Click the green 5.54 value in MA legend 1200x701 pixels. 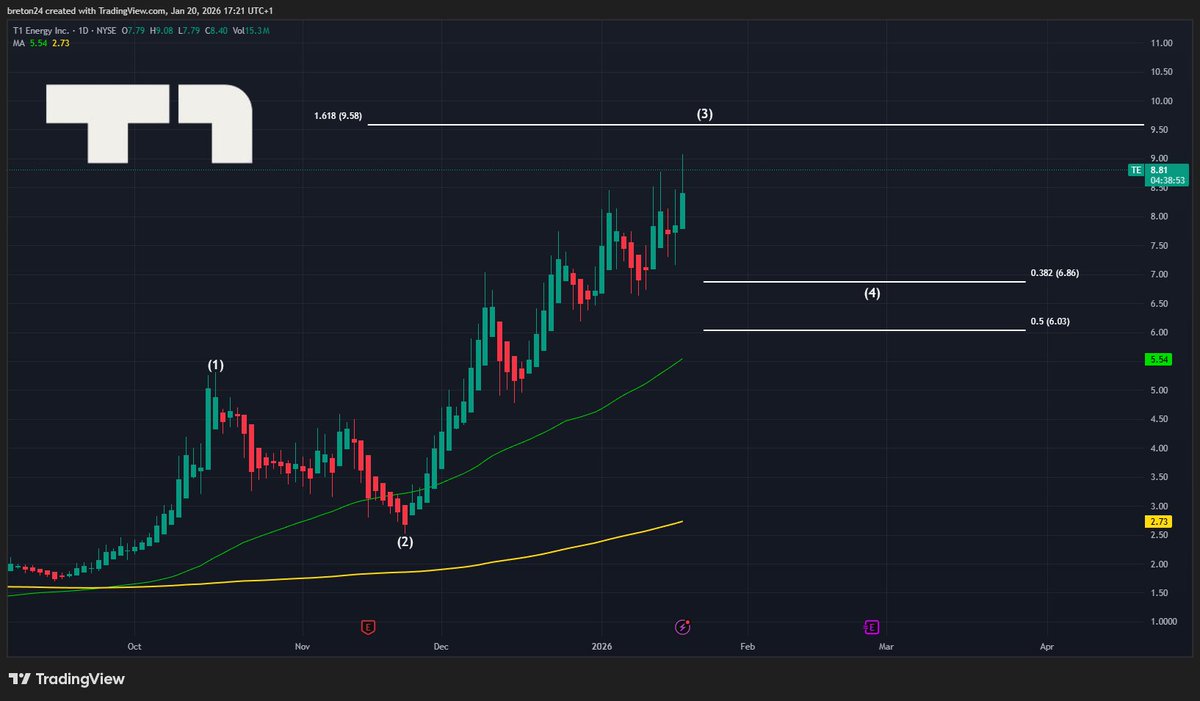pyautogui.click(x=37, y=45)
